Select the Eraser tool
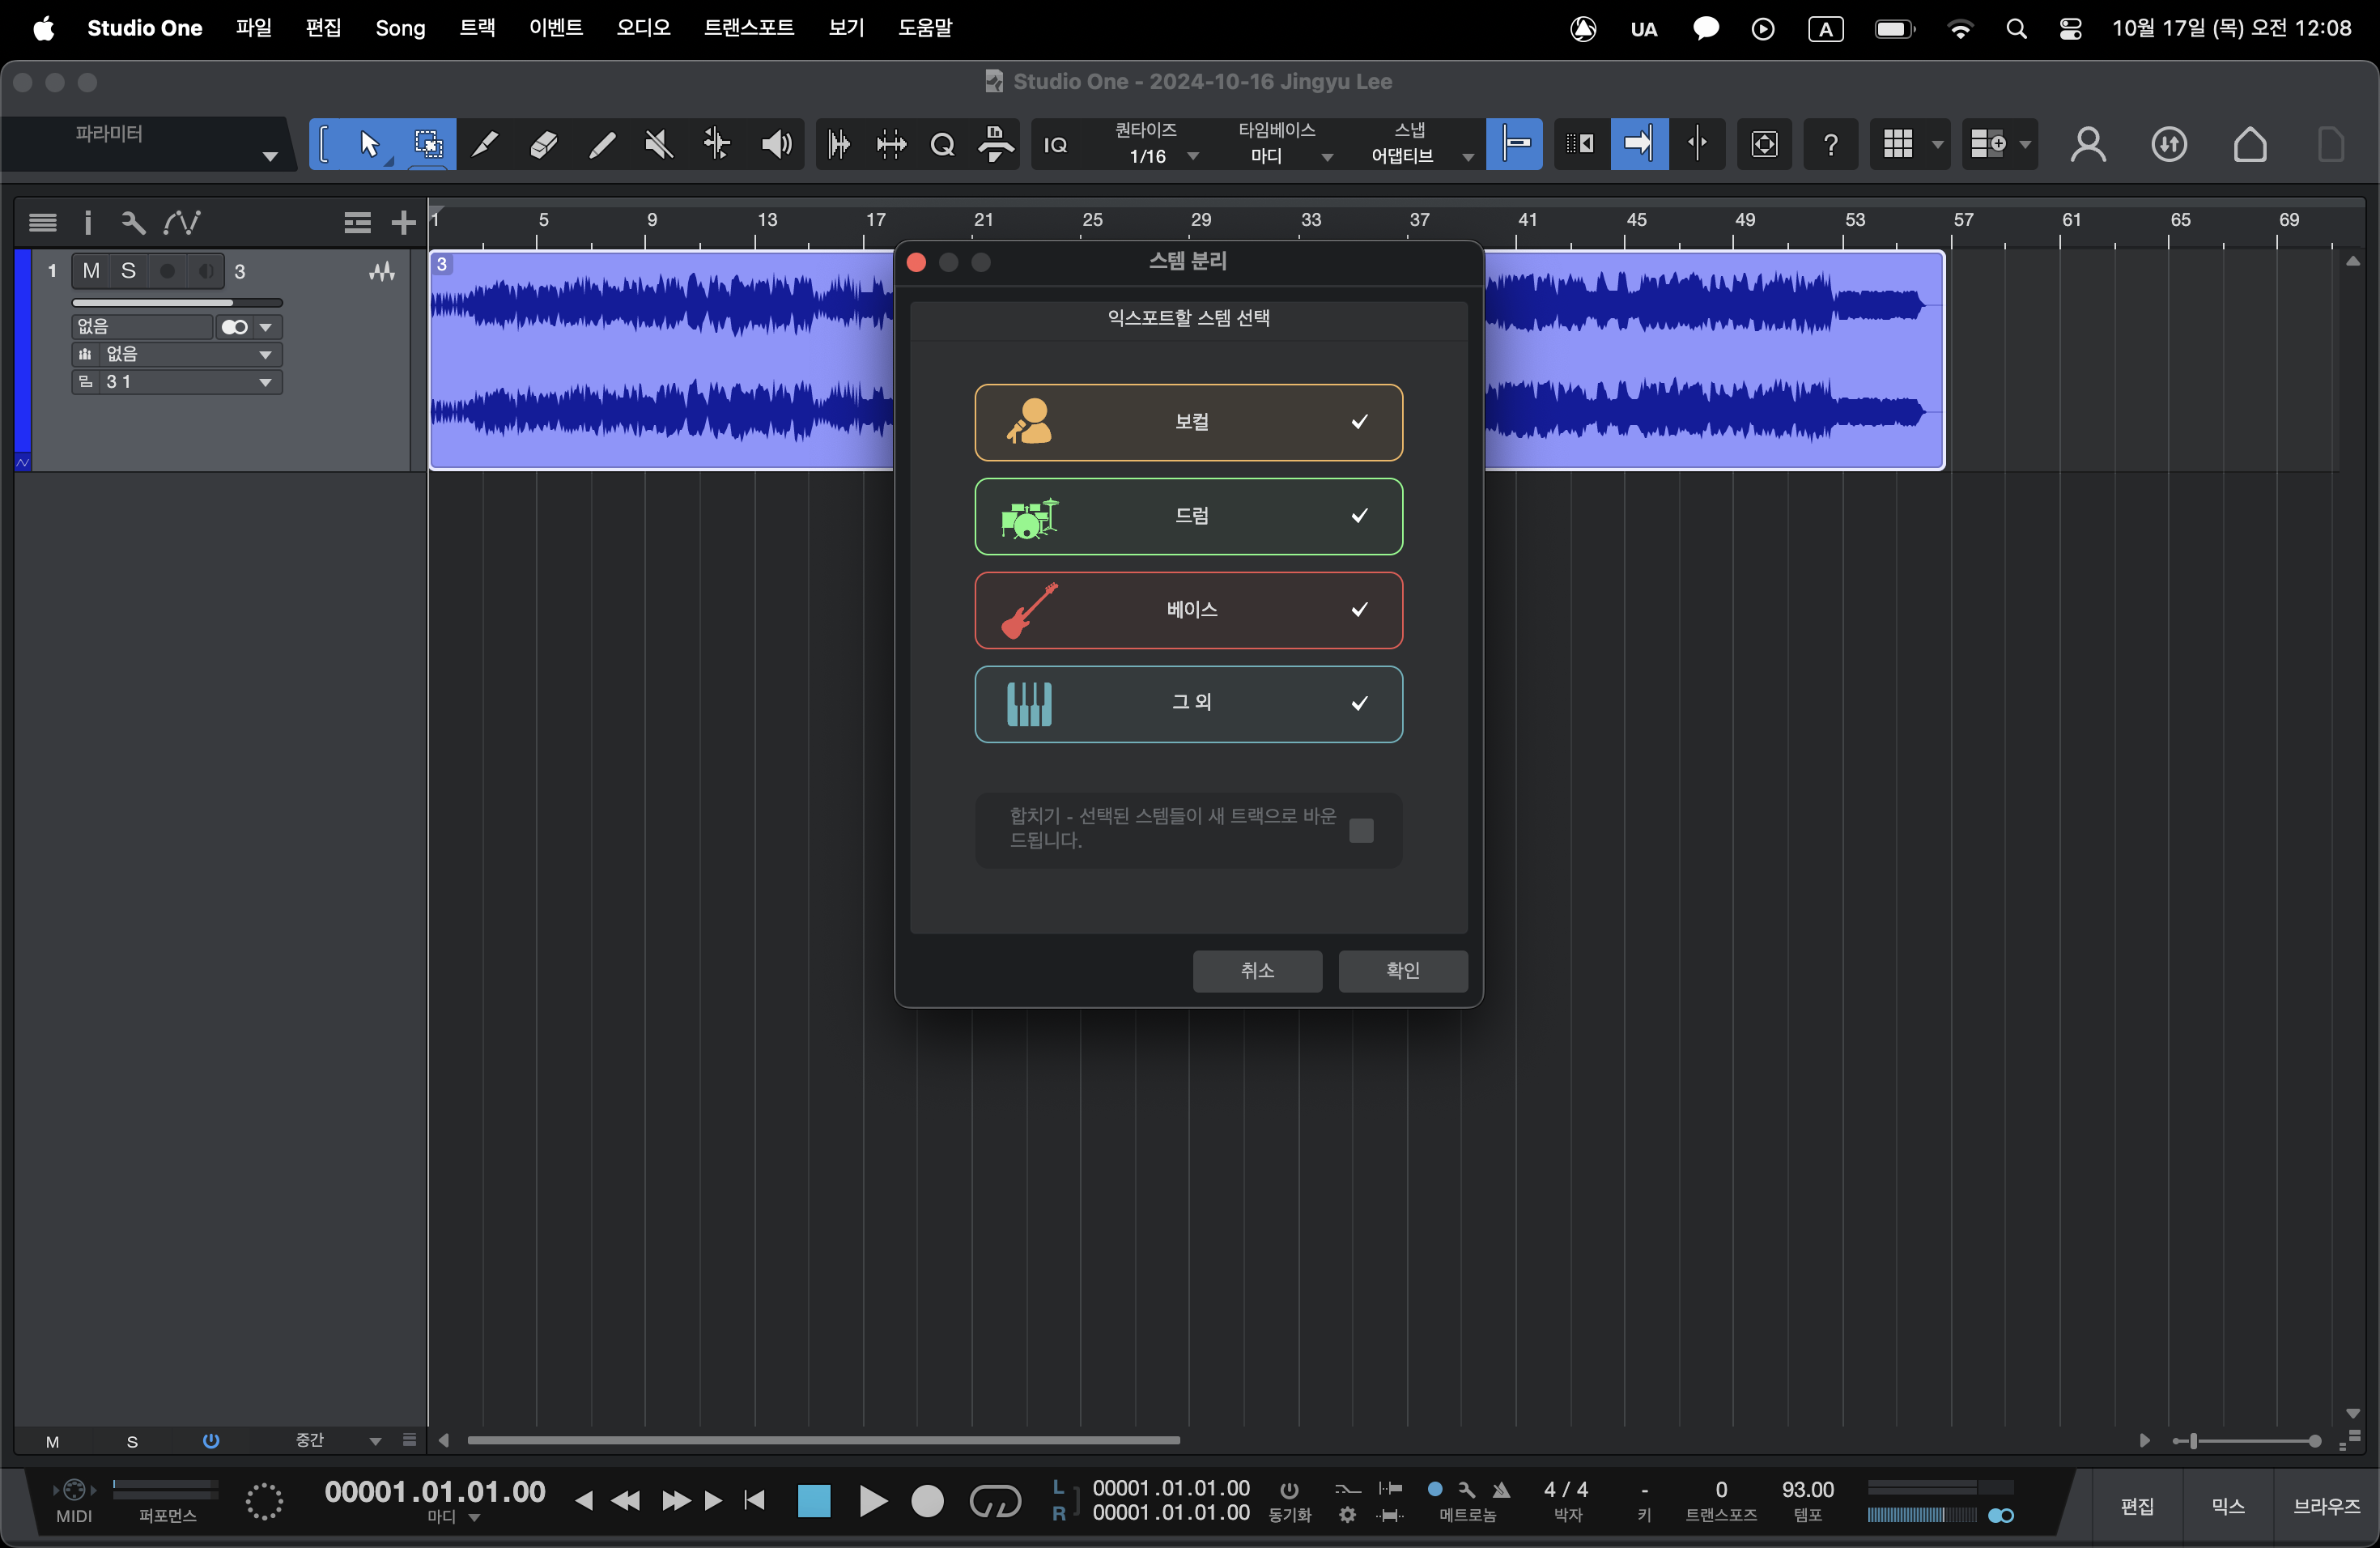The image size is (2380, 1548). pyautogui.click(x=543, y=144)
